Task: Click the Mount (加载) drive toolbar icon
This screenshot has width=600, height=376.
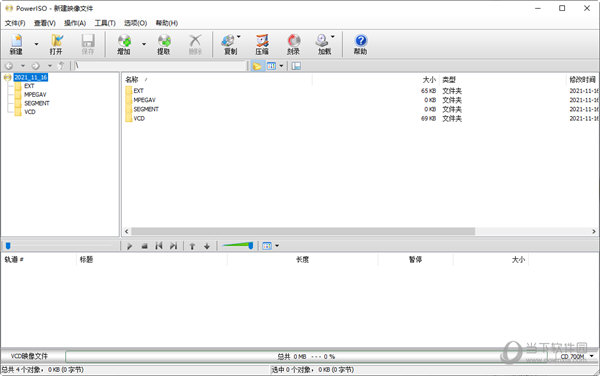Action: [324, 44]
